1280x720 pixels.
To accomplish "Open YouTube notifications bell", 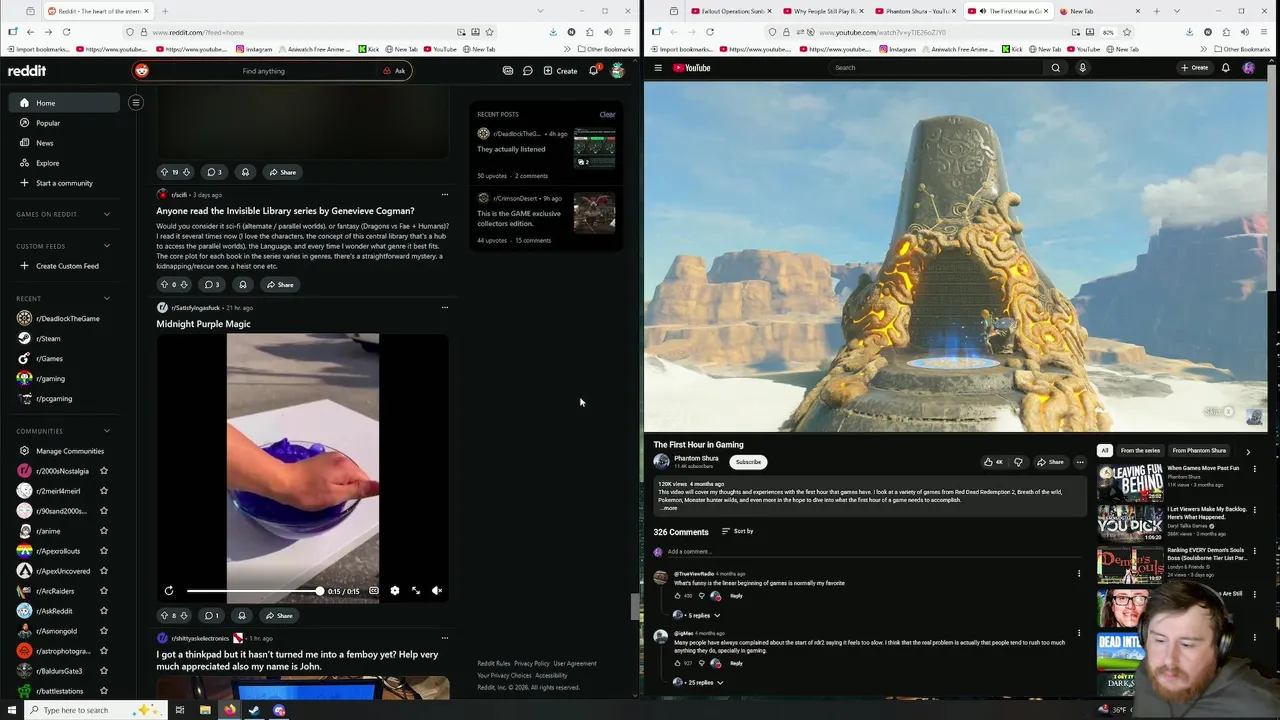I will (x=1225, y=68).
